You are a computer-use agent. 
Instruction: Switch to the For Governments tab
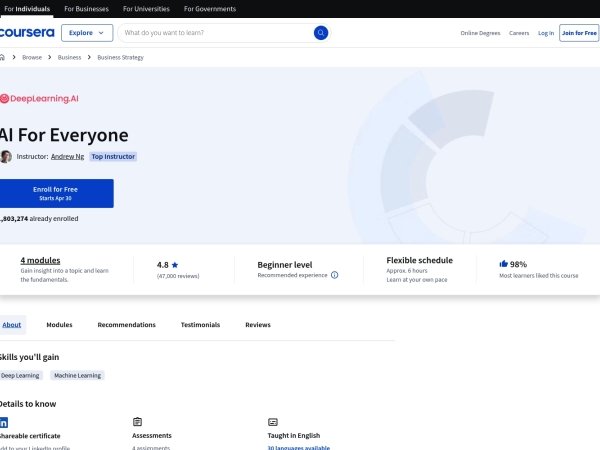[x=210, y=9]
